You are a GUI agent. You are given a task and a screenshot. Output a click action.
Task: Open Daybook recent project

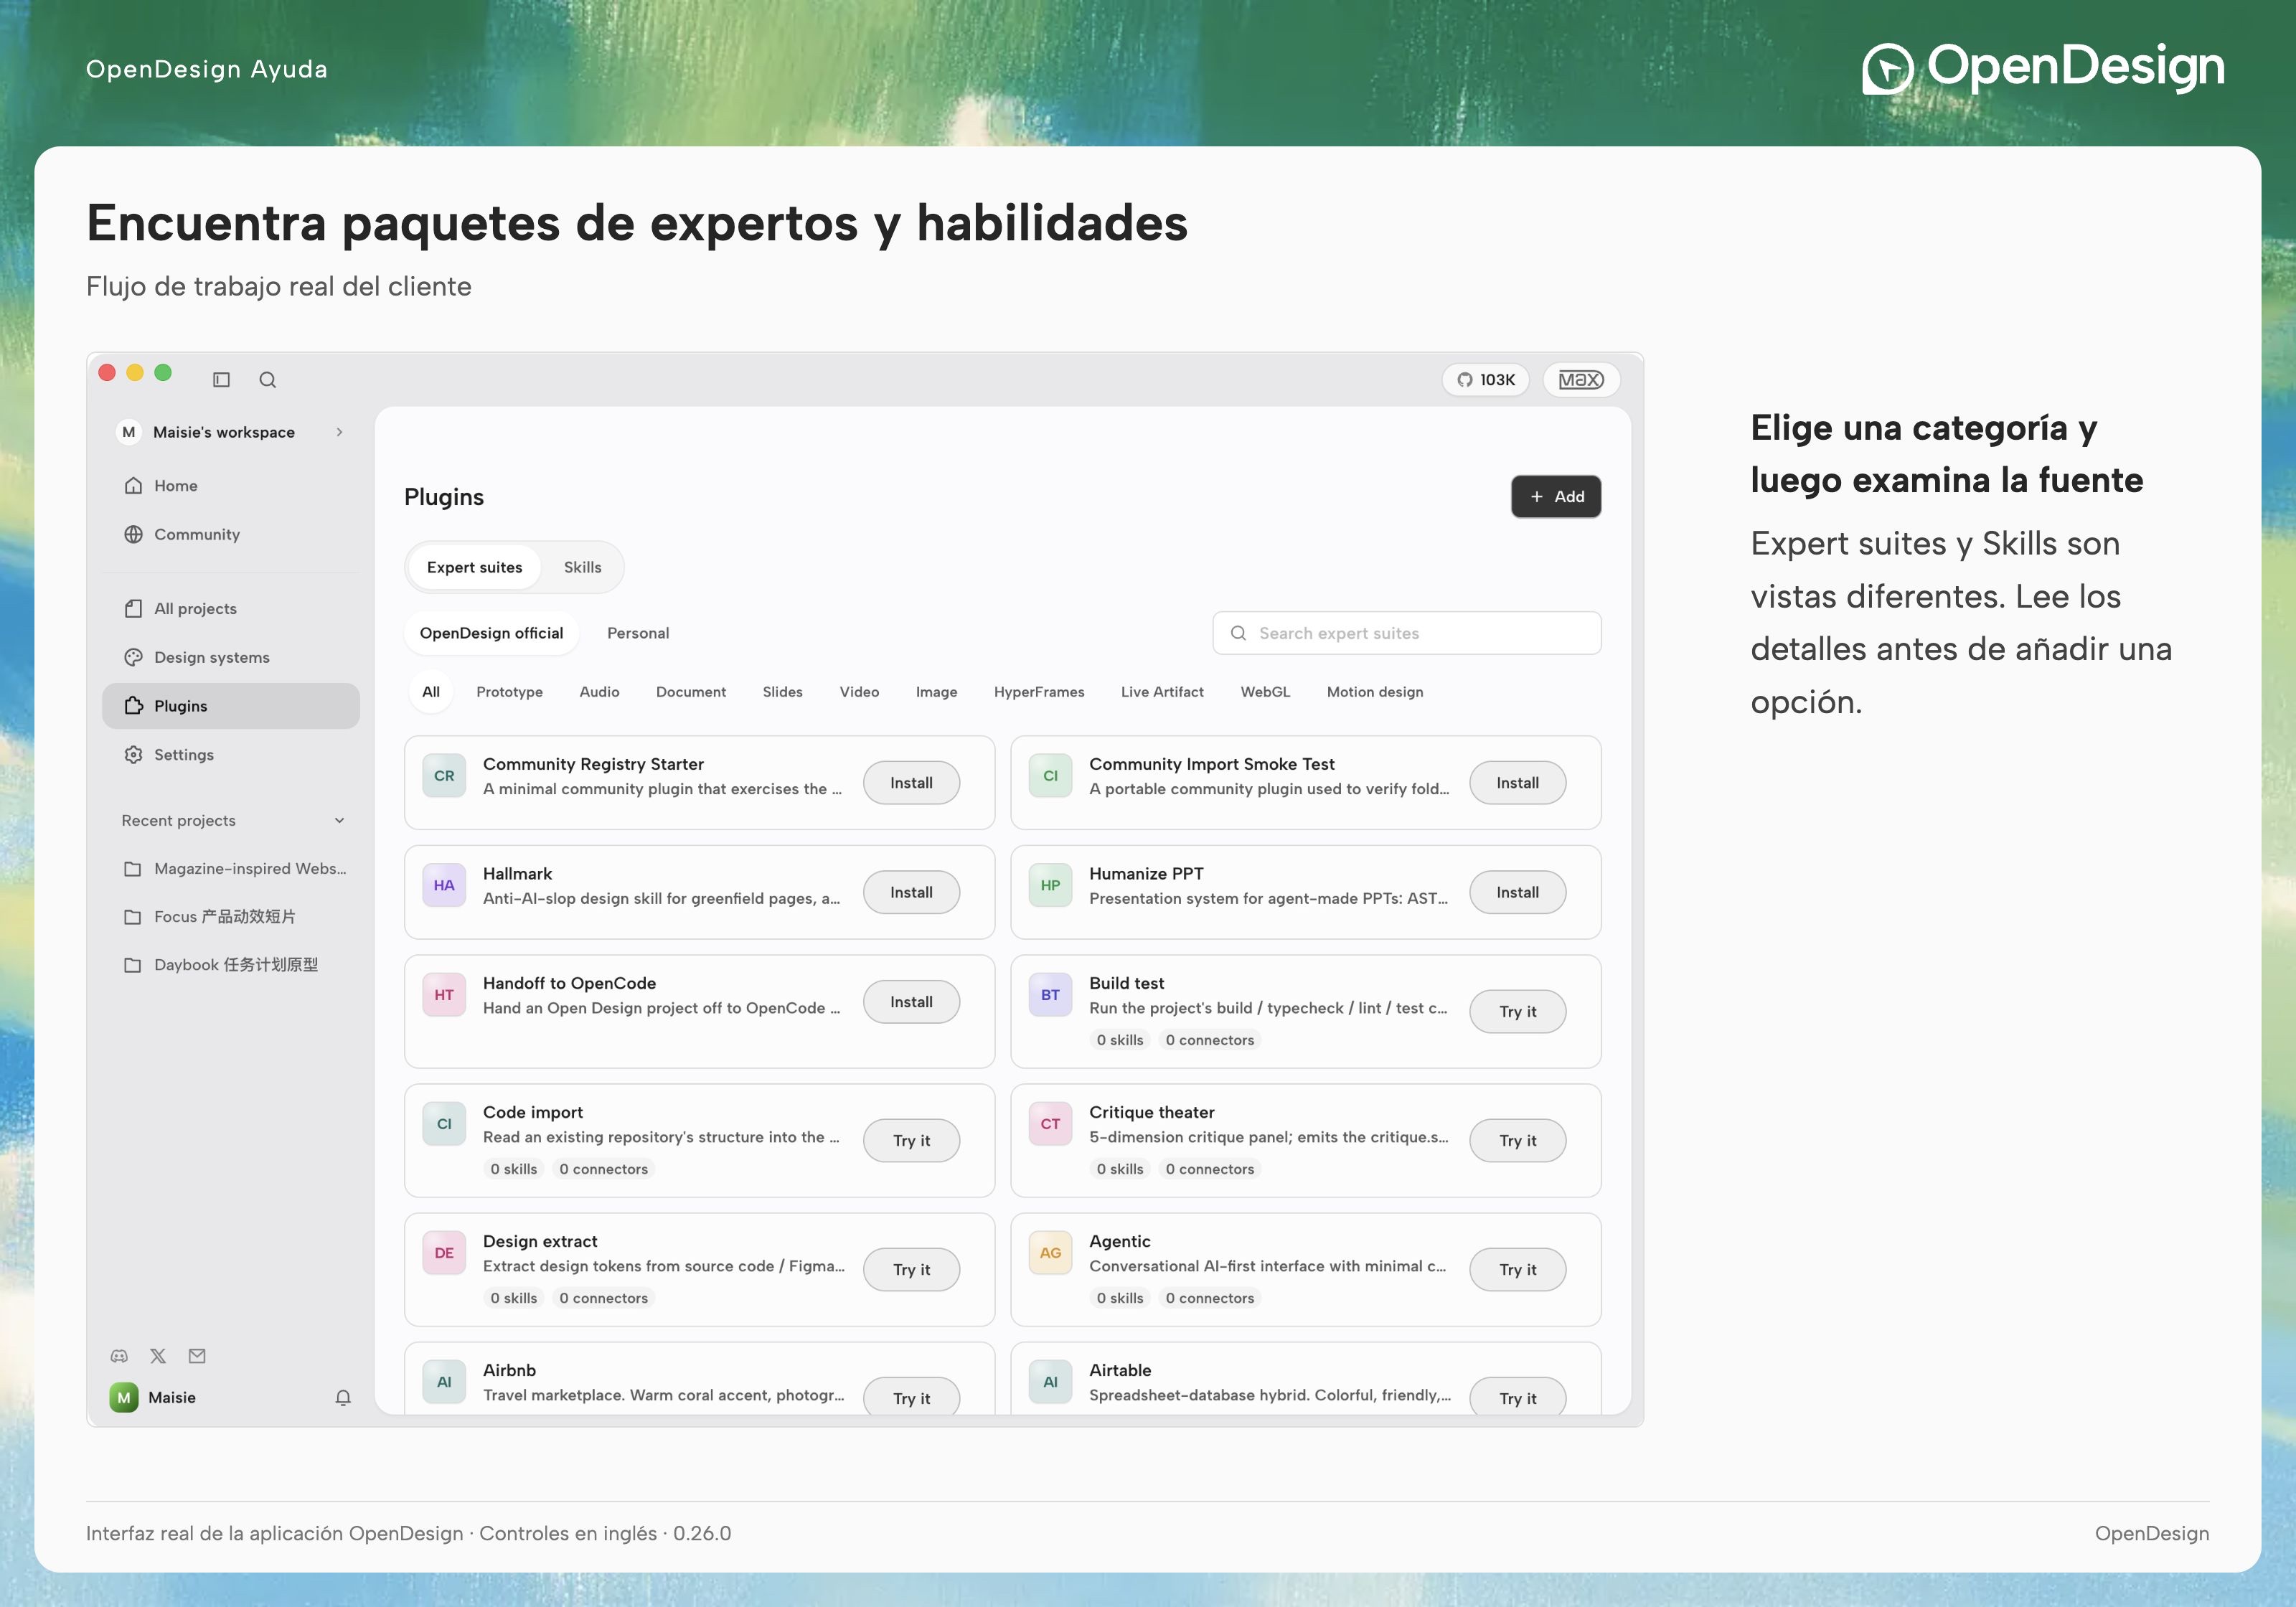(231, 965)
